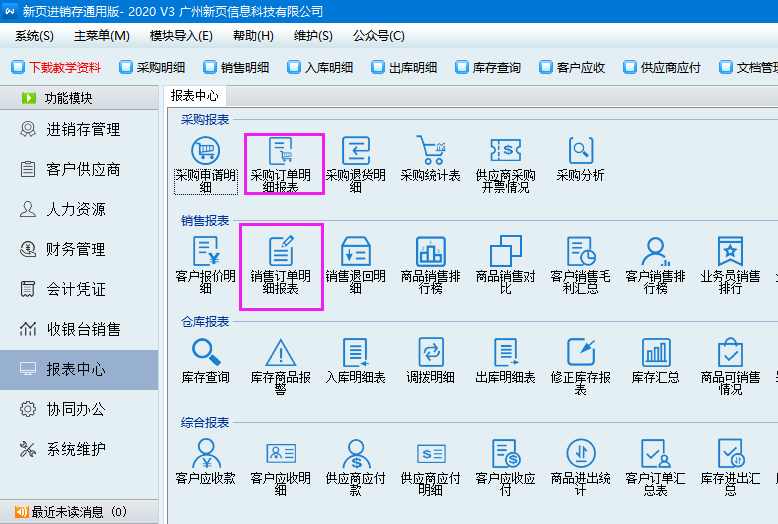Screen dimensions: 778x524
Task: Click the 功能模块 panel header
Action: pyautogui.click(x=79, y=98)
